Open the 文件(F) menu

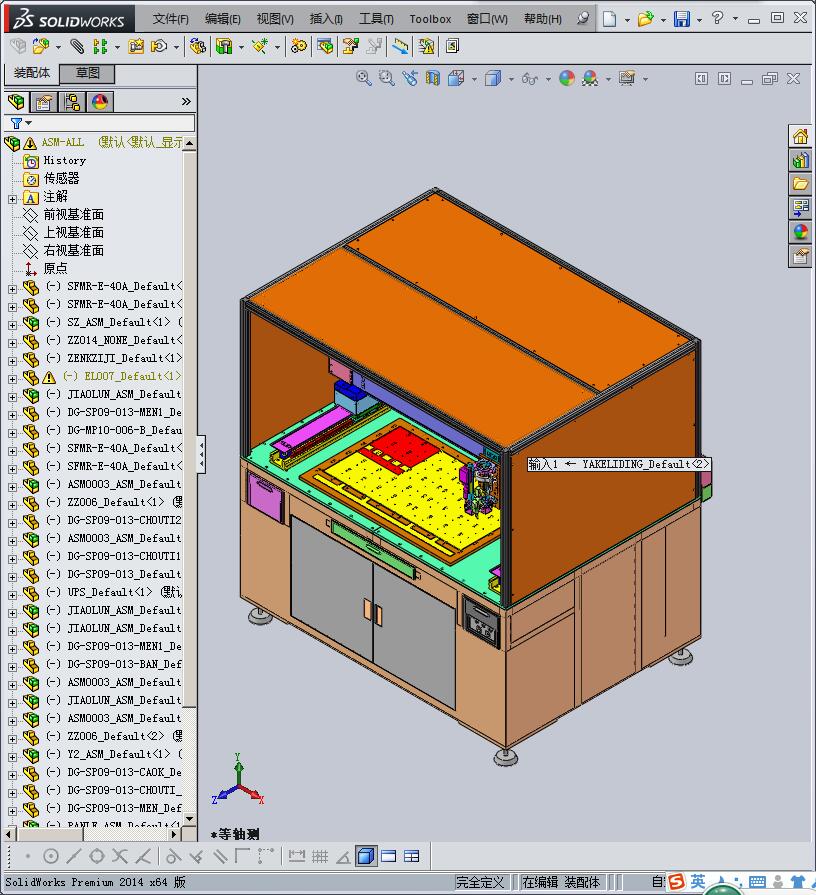(x=170, y=19)
